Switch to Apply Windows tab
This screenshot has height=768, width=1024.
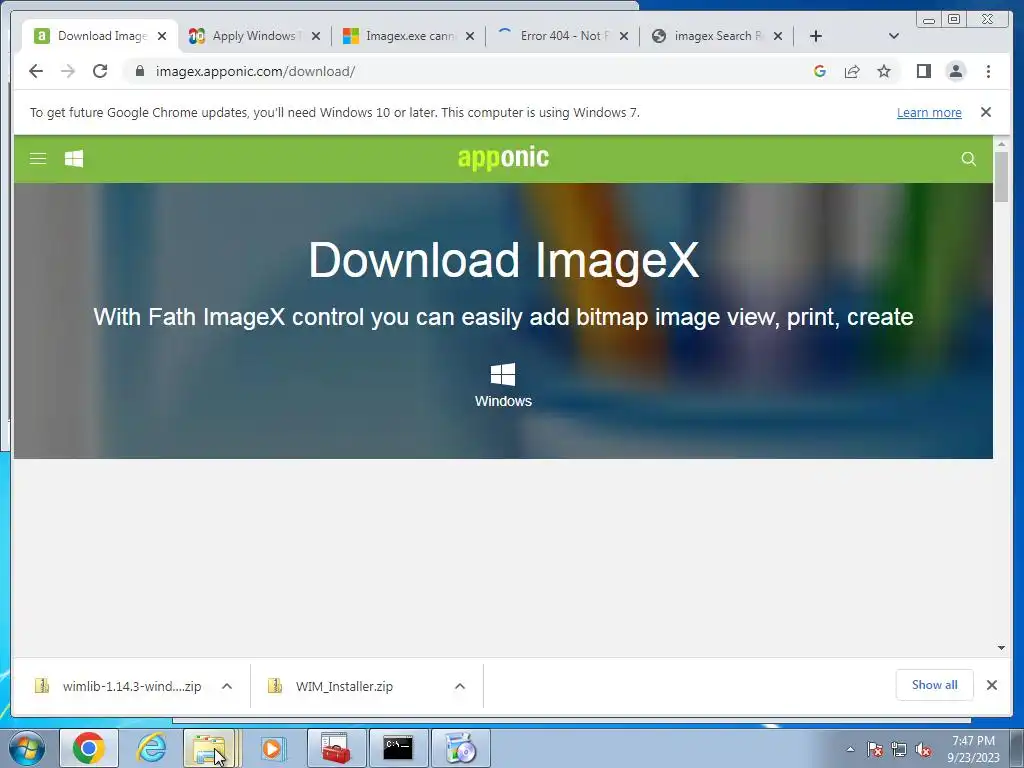(x=253, y=36)
